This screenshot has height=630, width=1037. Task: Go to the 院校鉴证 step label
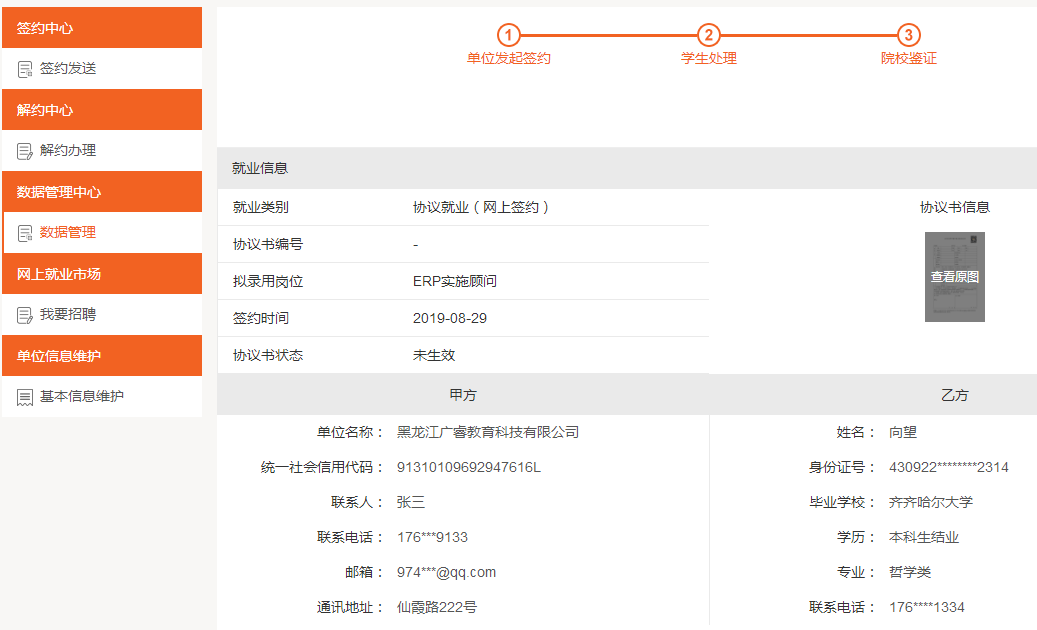pos(908,58)
